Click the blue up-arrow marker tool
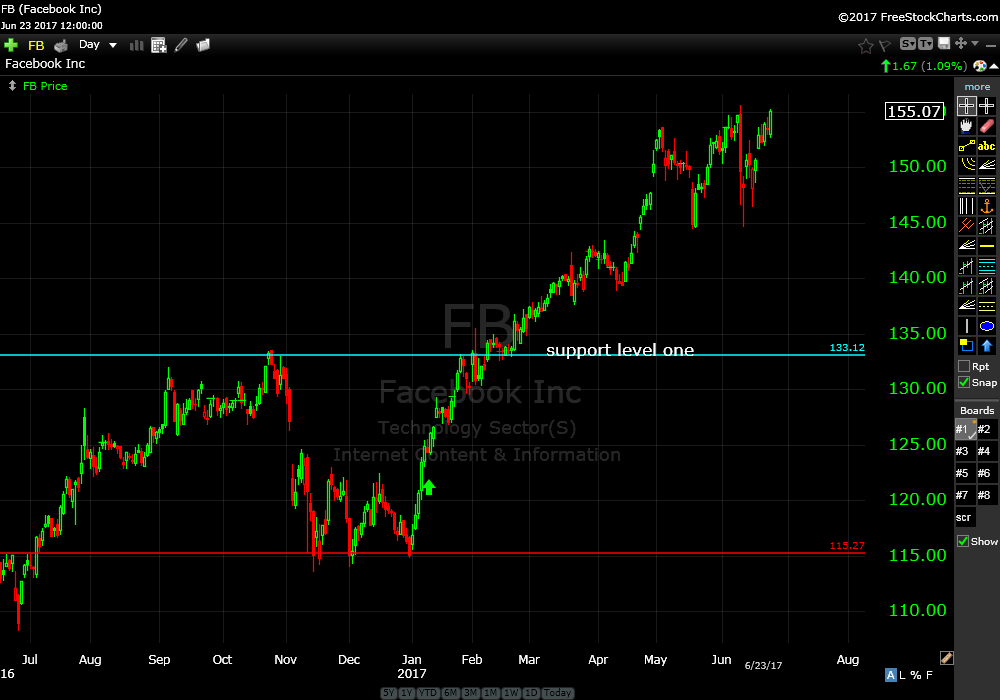This screenshot has width=1000, height=700. [987, 346]
